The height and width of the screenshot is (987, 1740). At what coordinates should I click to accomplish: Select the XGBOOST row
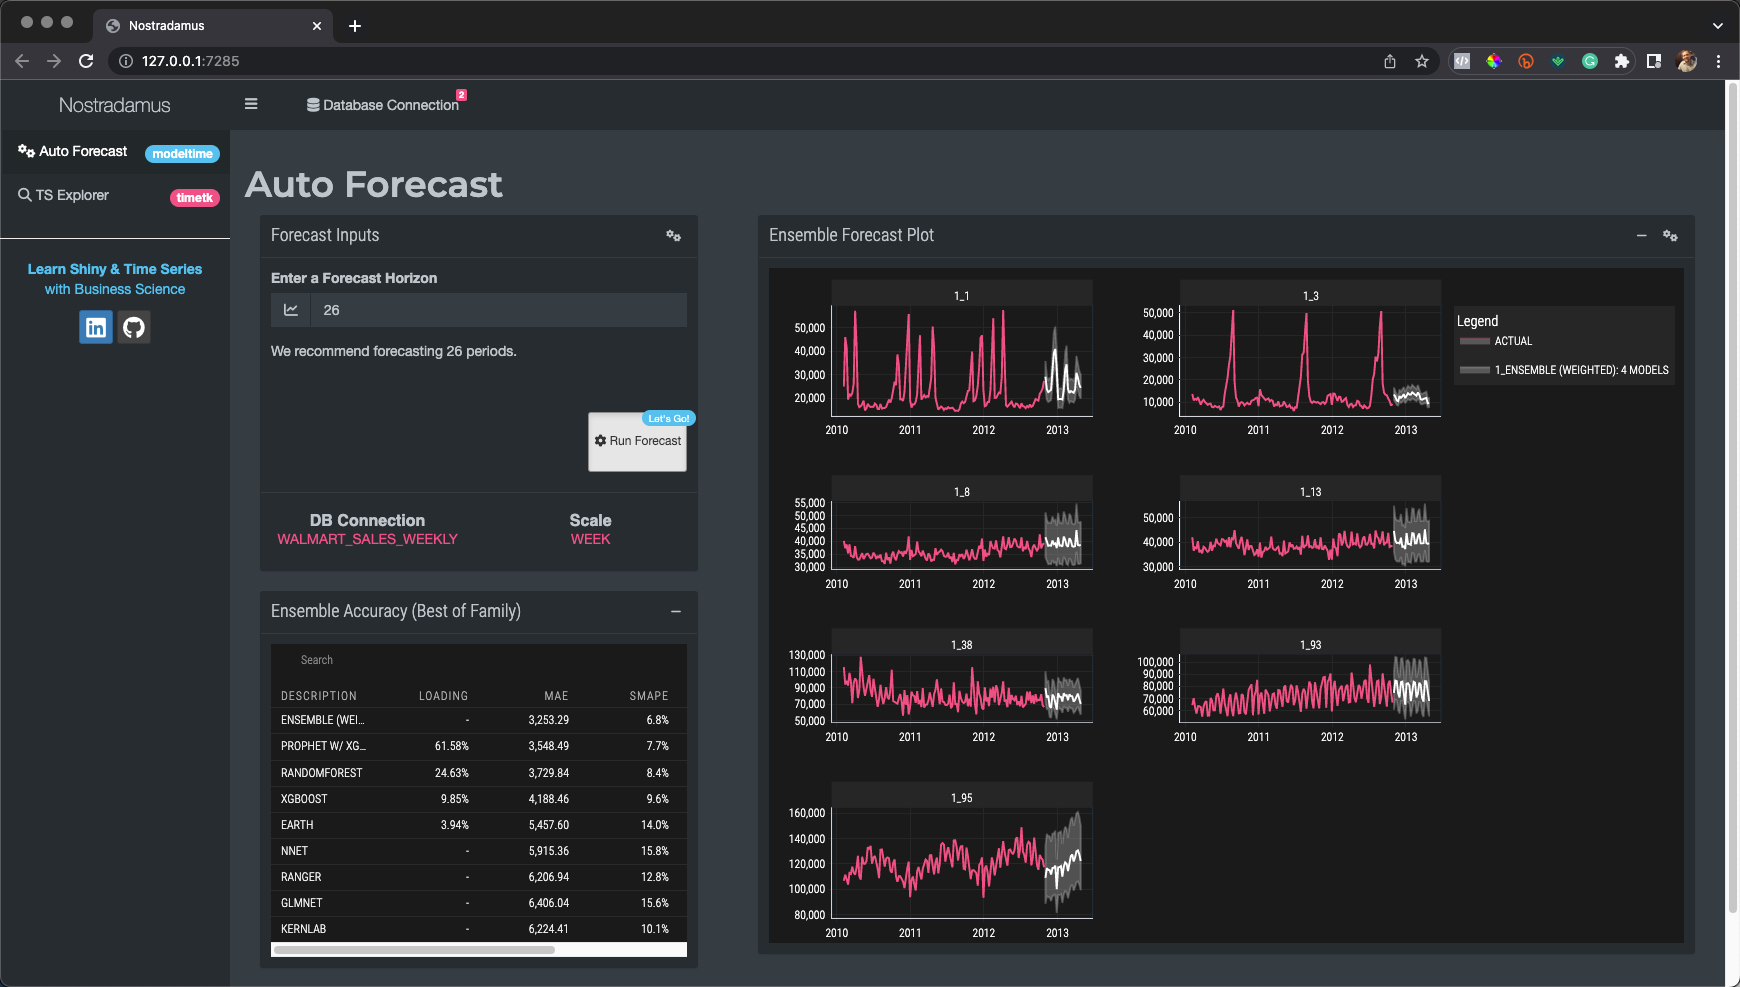(x=479, y=799)
